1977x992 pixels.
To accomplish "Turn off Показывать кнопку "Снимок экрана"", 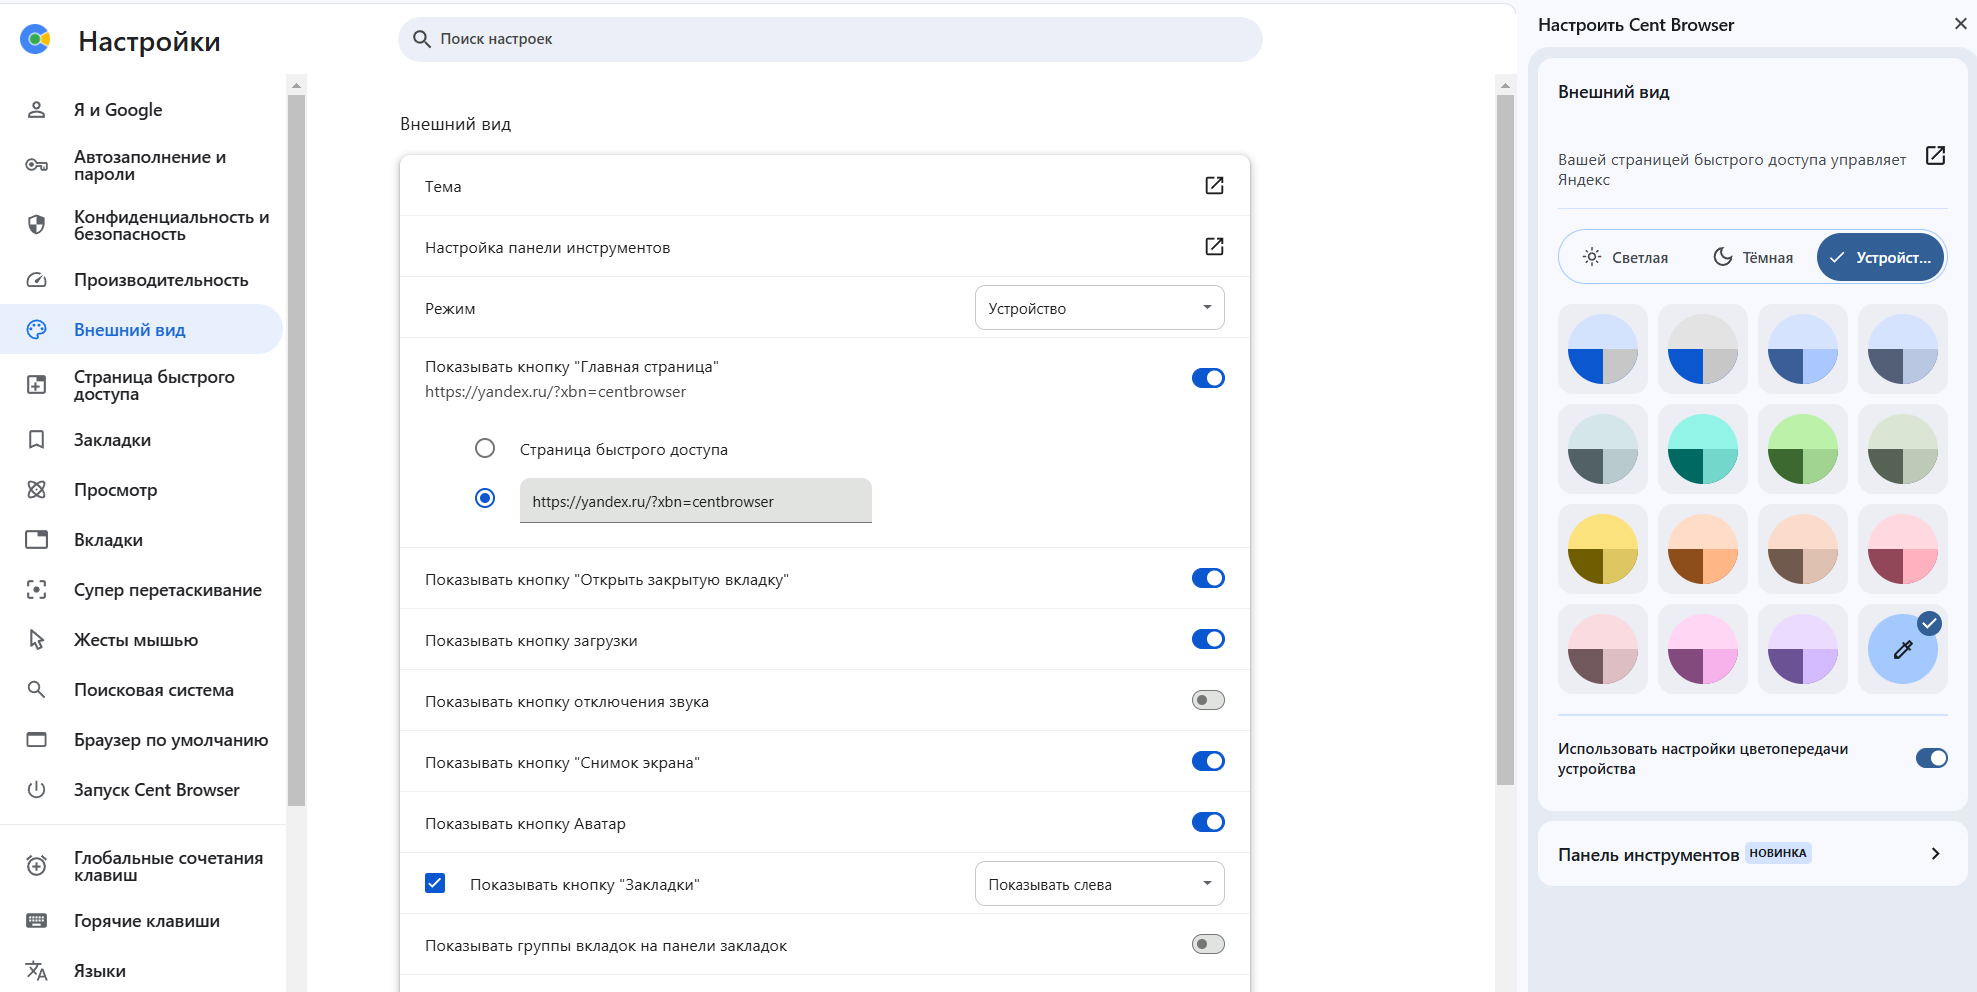I will (x=1208, y=761).
